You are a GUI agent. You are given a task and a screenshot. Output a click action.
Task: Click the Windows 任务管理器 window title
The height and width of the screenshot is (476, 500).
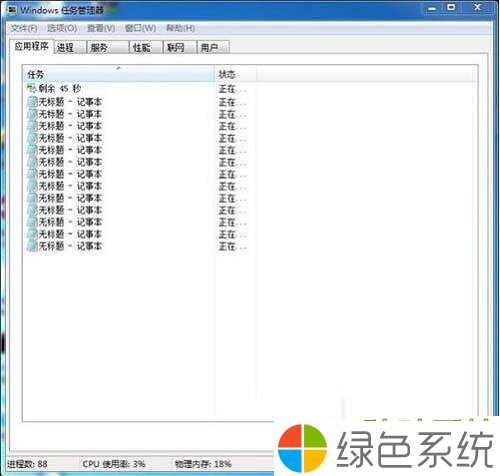(x=62, y=10)
